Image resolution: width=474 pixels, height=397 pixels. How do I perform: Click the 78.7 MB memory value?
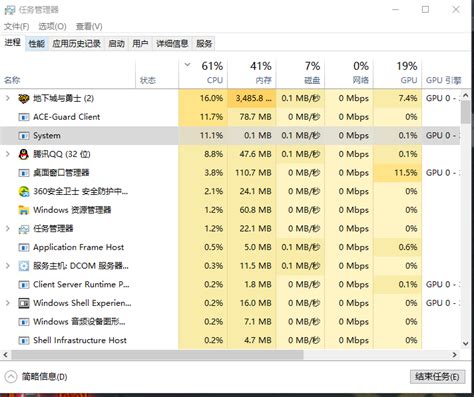coord(256,117)
